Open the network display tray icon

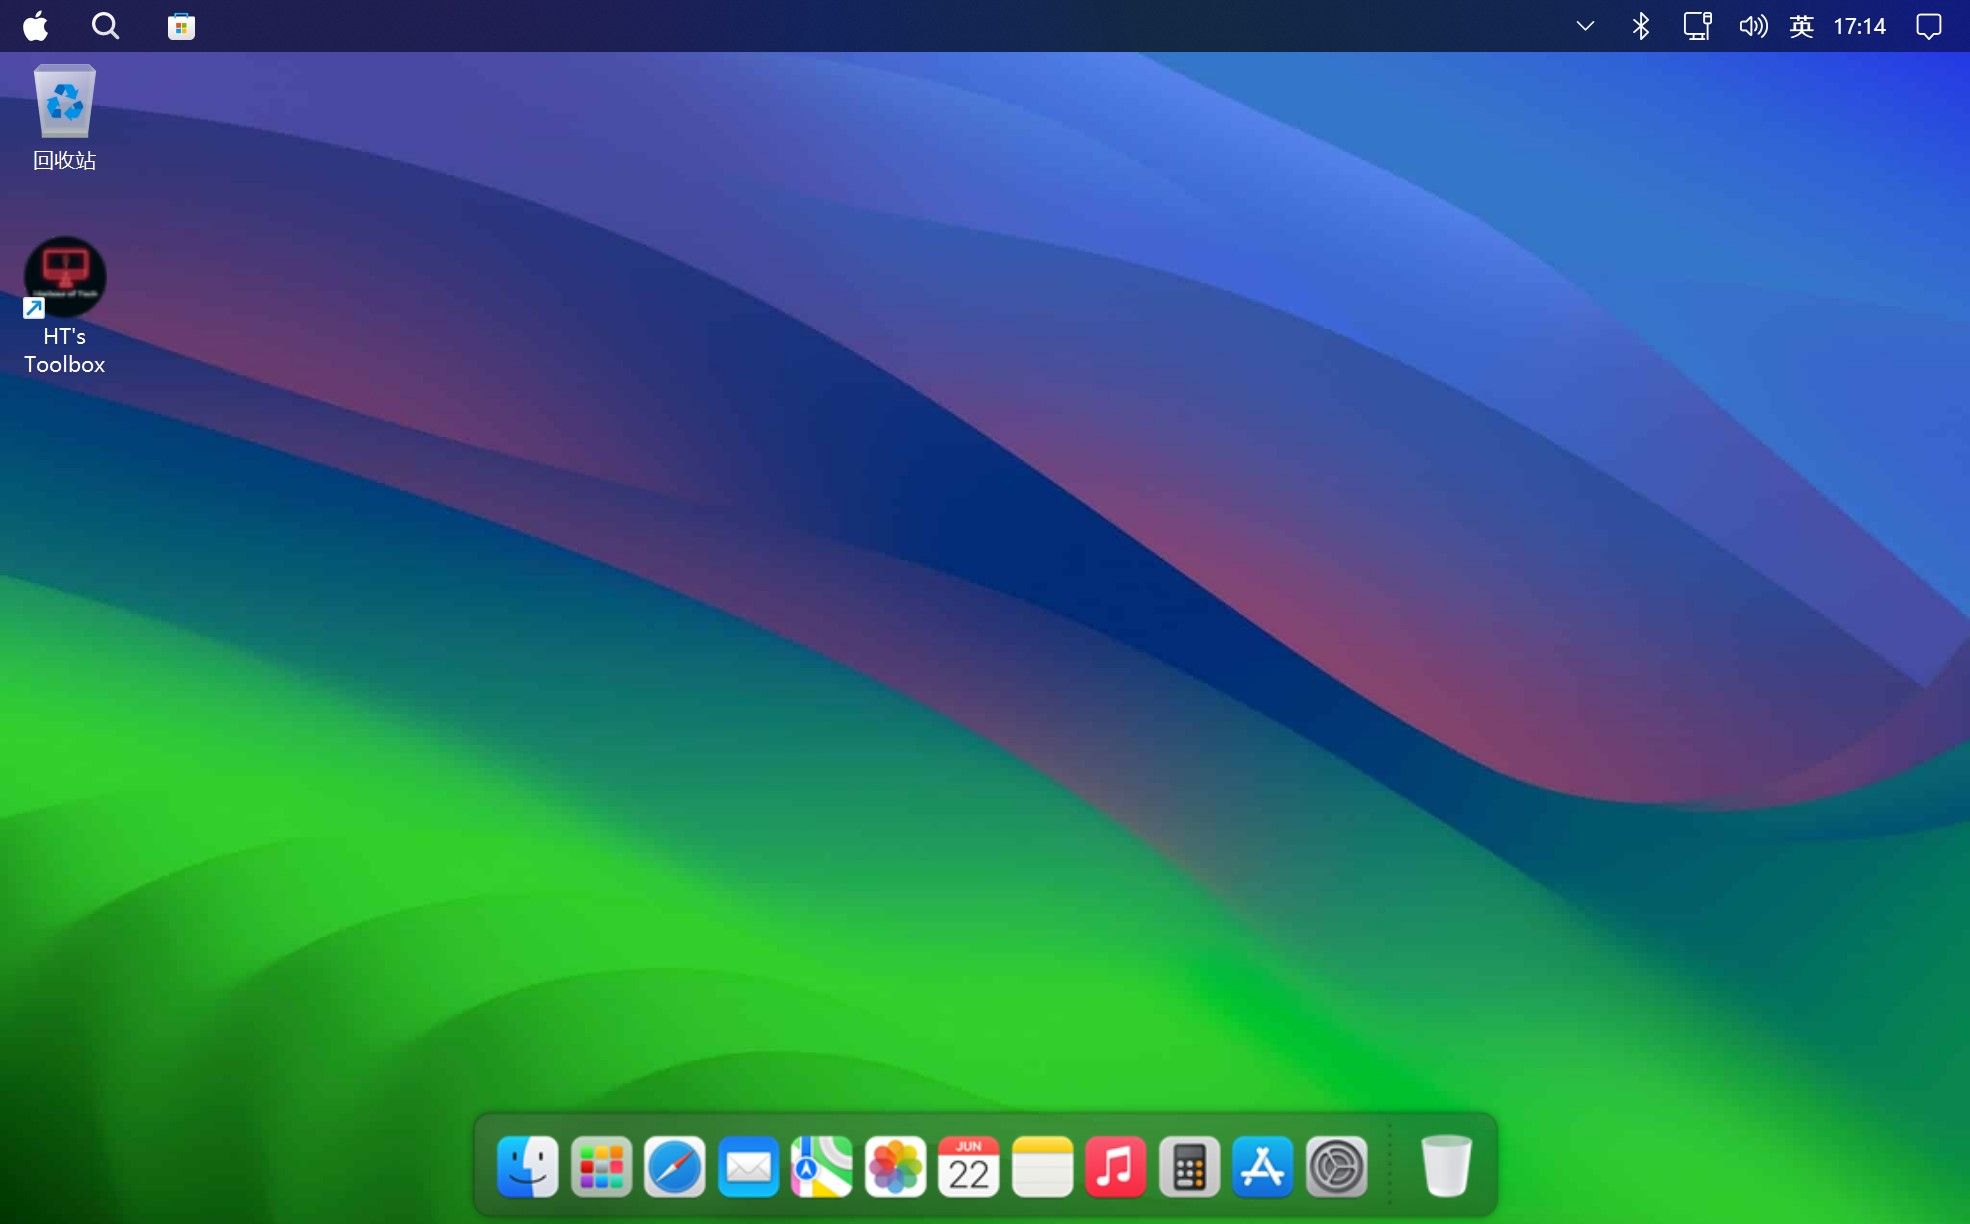(x=1697, y=26)
